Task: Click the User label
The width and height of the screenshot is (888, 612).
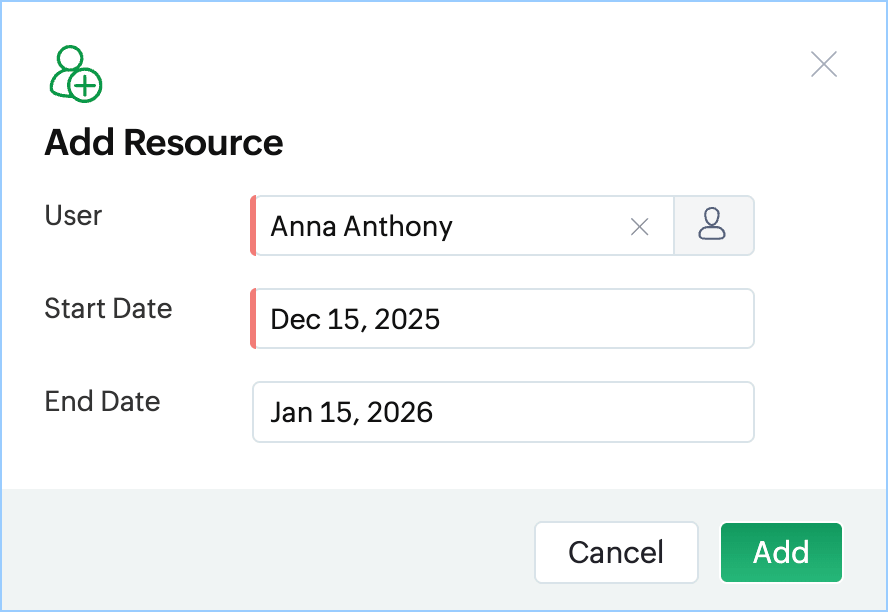Action: pos(73,215)
